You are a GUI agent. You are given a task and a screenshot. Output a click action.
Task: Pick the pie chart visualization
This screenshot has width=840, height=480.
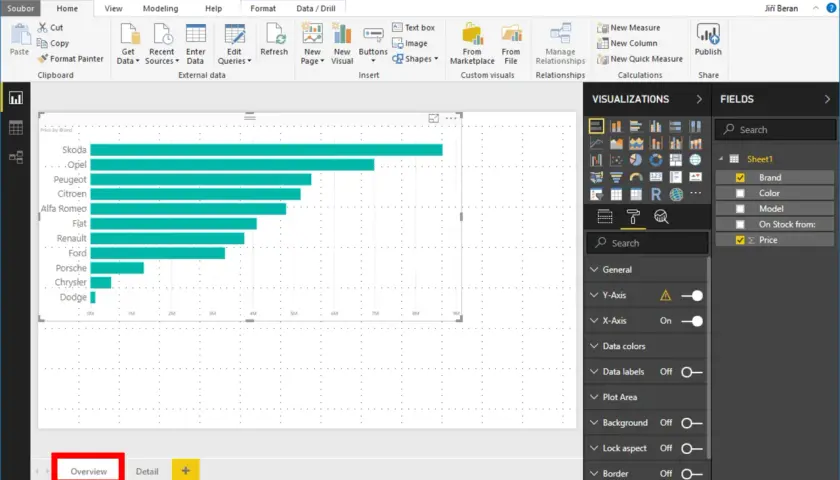point(636,160)
